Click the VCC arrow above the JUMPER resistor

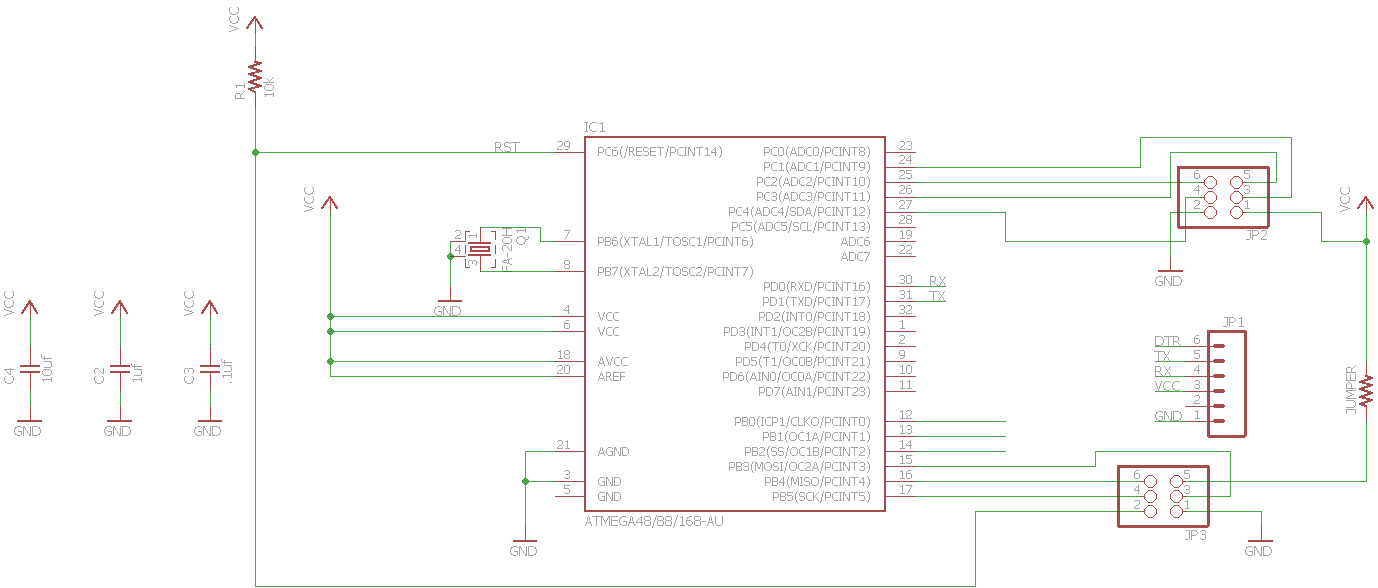tap(1366, 203)
